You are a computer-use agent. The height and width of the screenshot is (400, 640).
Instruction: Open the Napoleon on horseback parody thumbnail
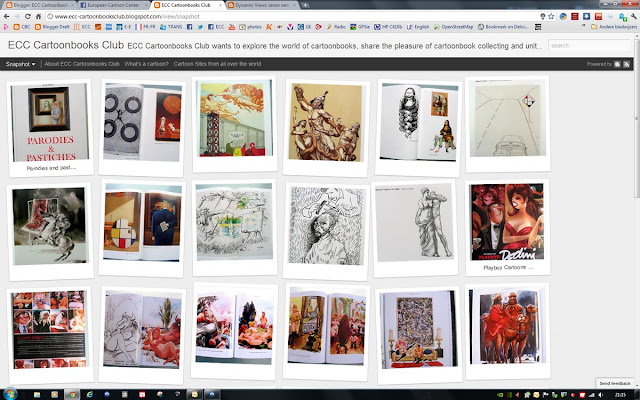(49, 231)
